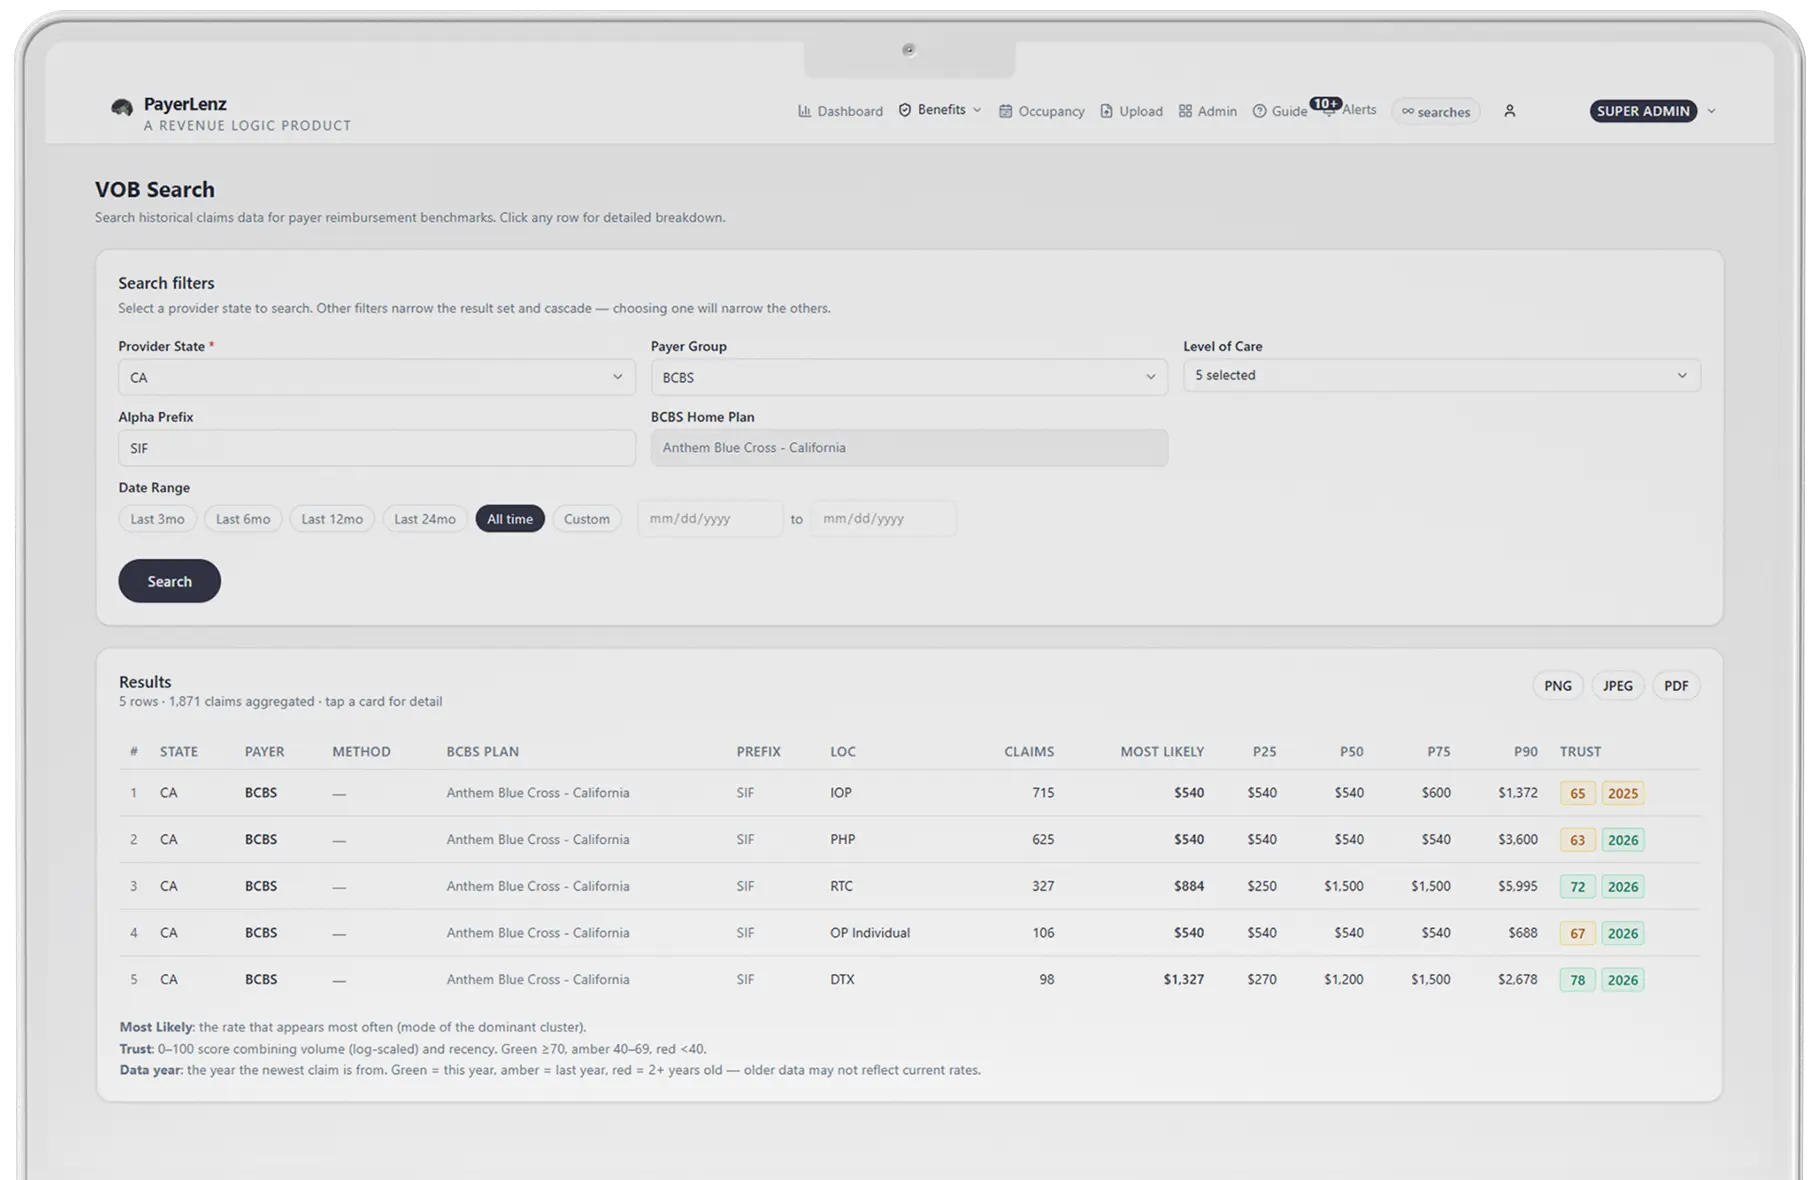This screenshot has width=1817, height=1180.
Task: Click the CLAIMS column header
Action: click(1029, 752)
